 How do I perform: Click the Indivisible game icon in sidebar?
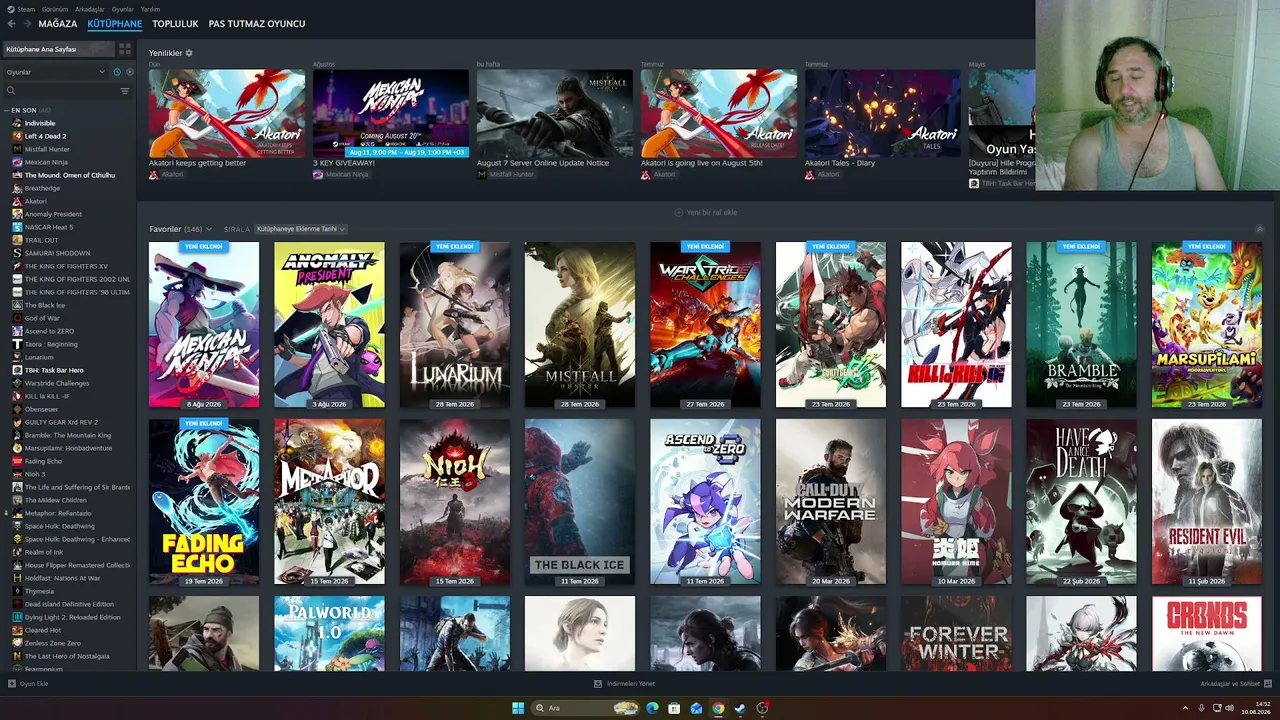click(17, 123)
